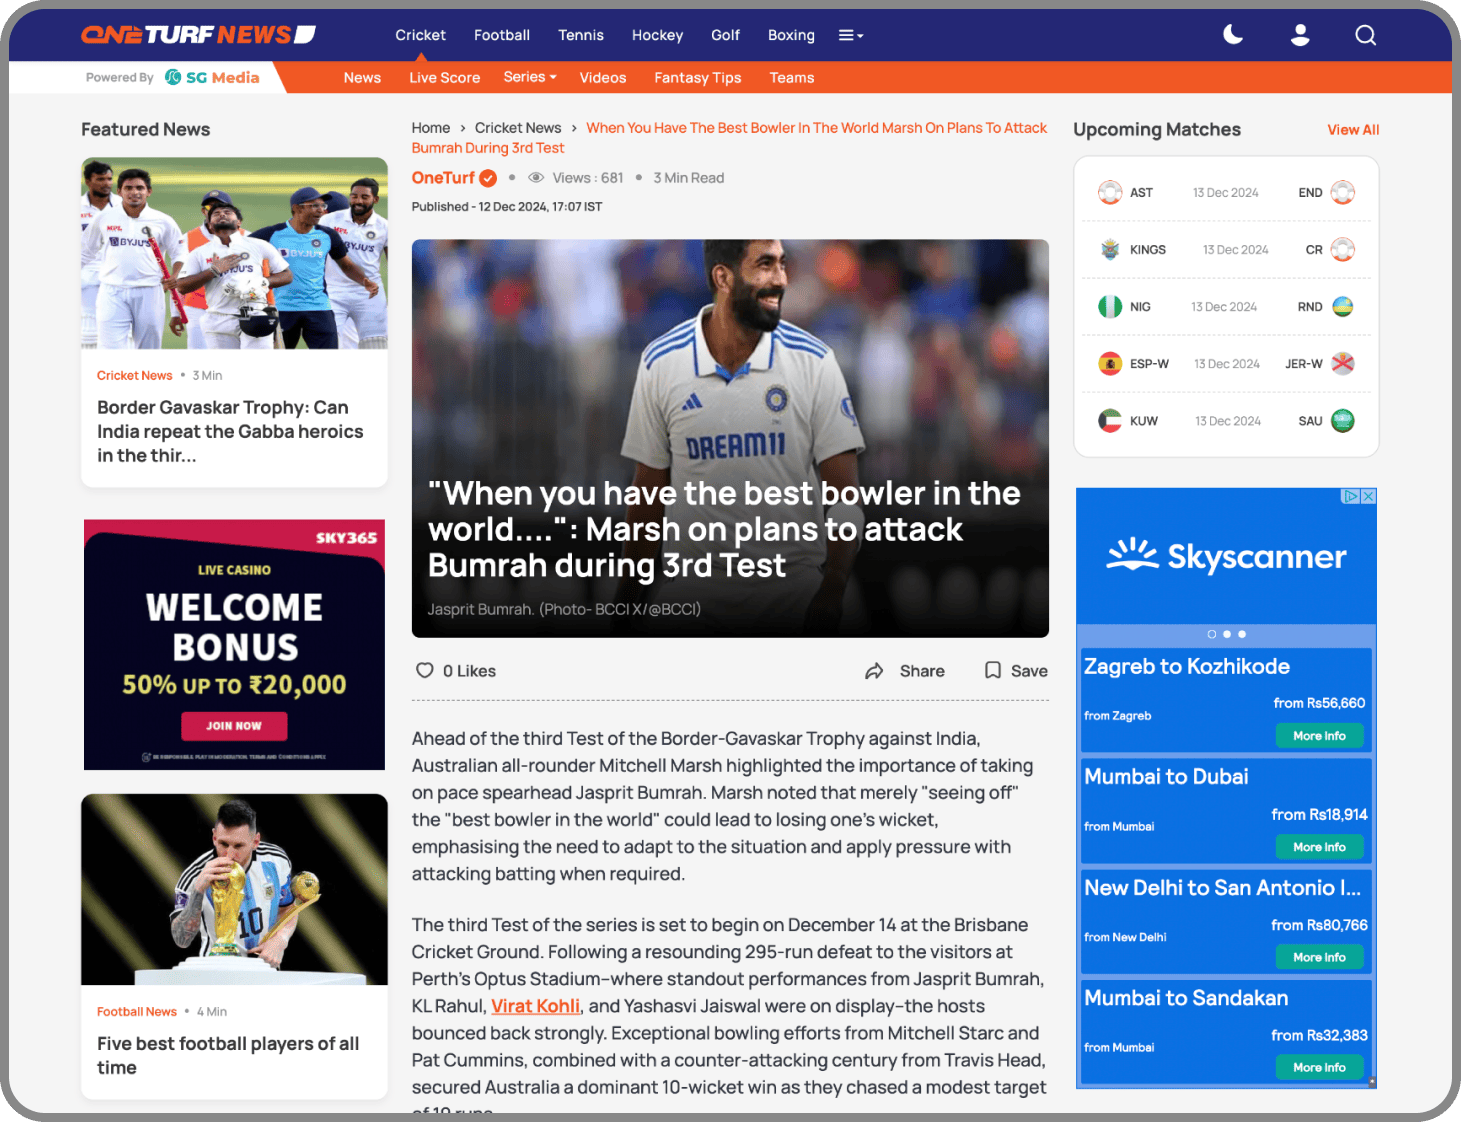
Task: Go to the Videos tab
Action: pyautogui.click(x=603, y=77)
